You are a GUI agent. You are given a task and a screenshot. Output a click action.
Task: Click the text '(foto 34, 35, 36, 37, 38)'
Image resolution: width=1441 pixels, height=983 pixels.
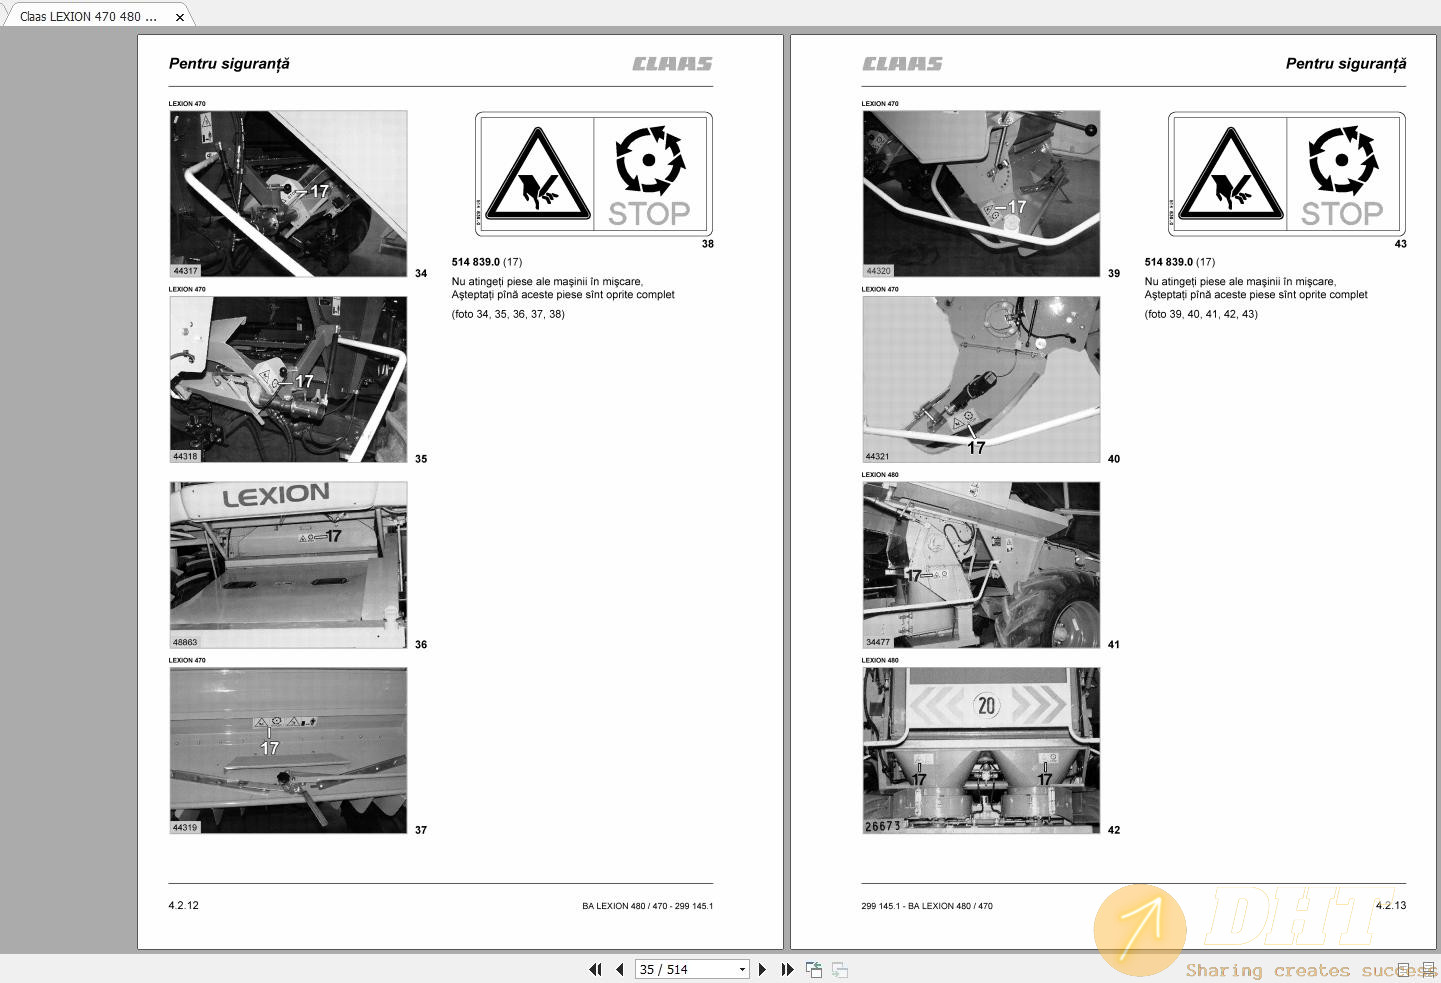point(508,314)
